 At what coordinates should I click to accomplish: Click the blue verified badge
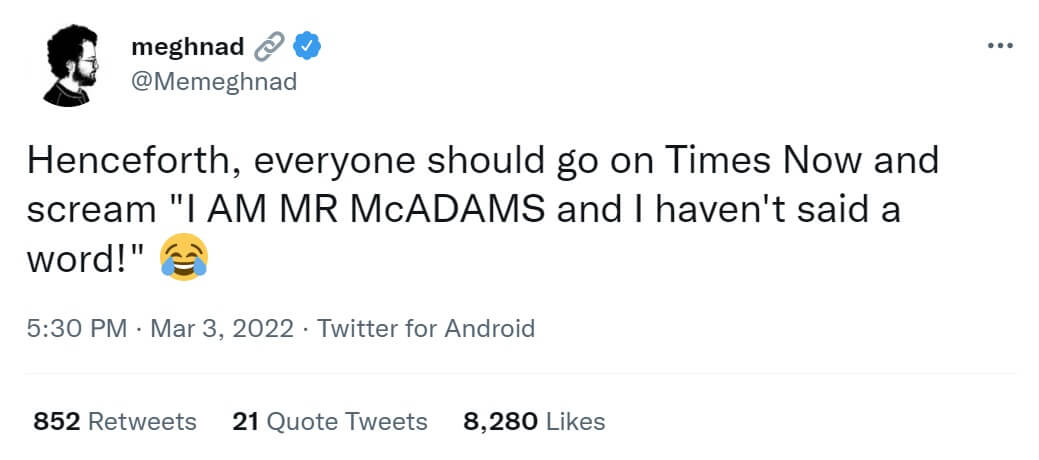[305, 46]
